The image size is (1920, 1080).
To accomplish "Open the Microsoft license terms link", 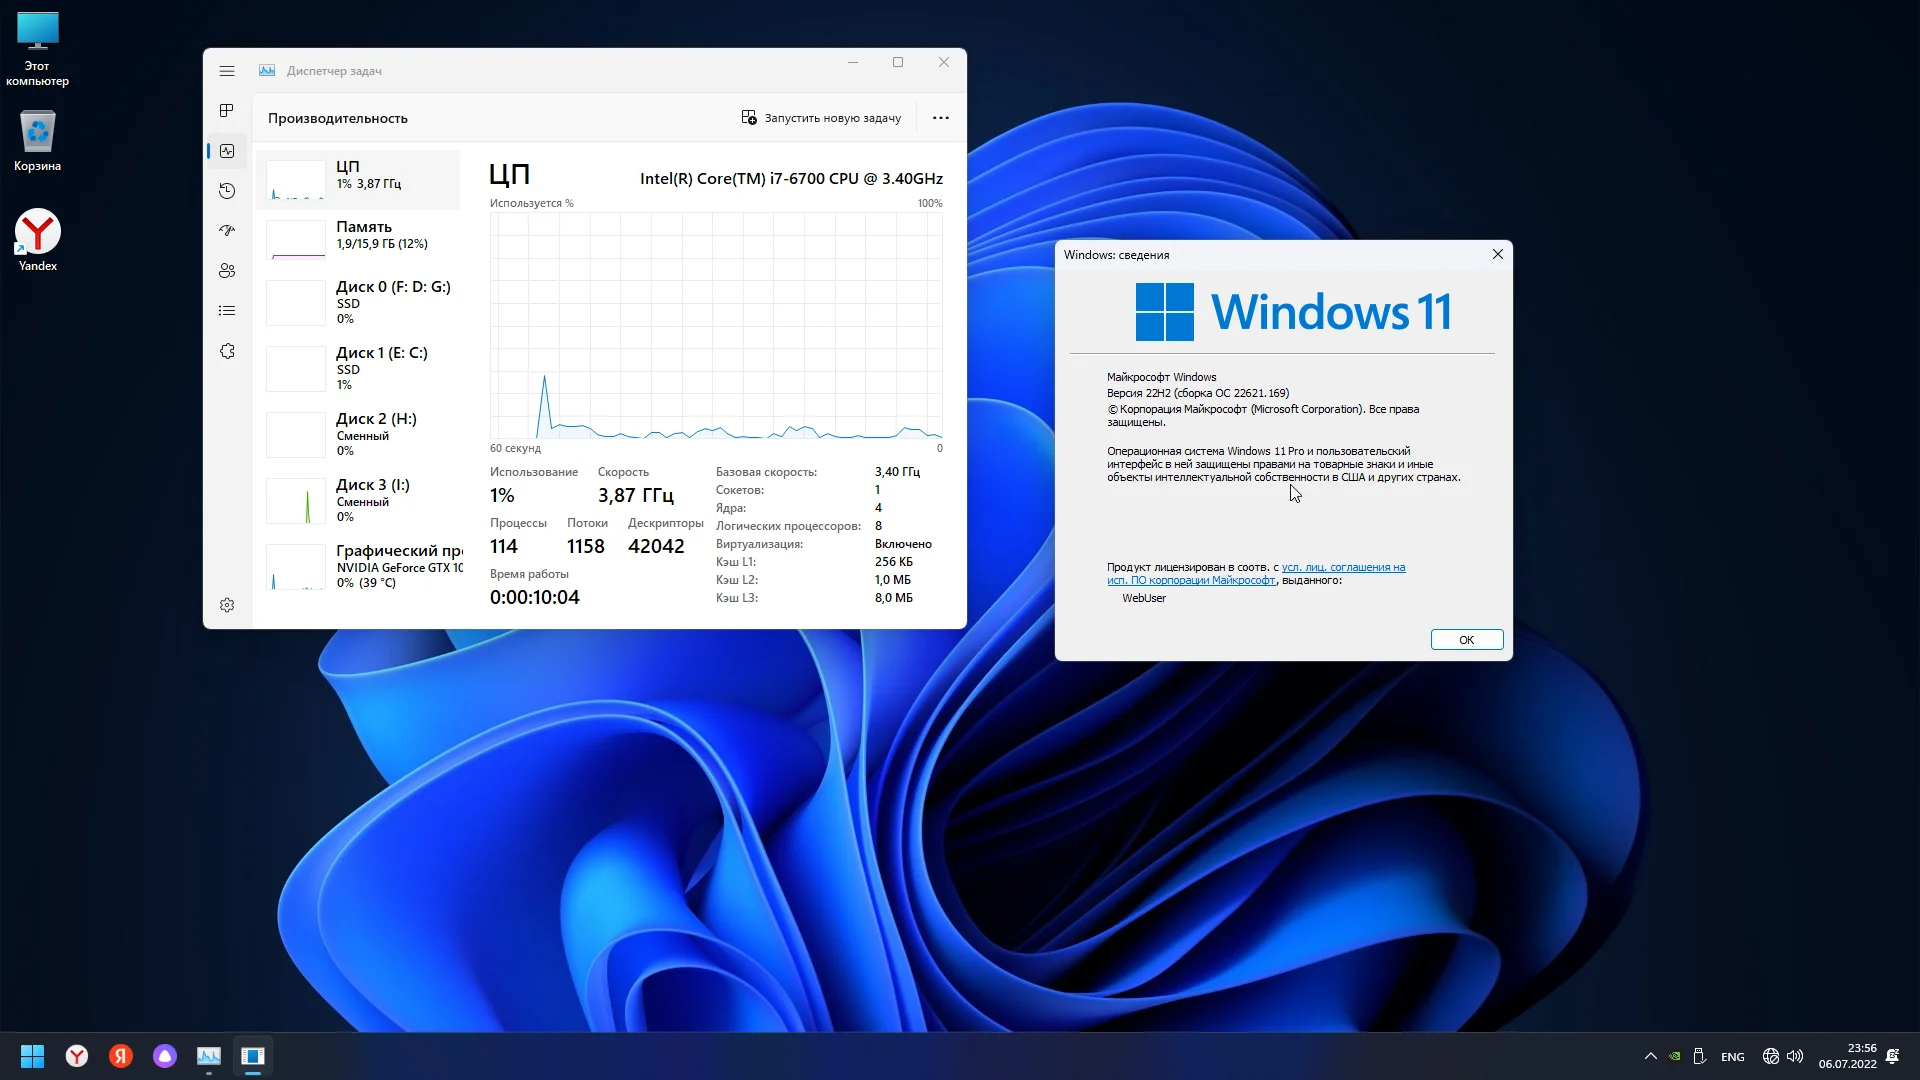I will (x=1343, y=568).
